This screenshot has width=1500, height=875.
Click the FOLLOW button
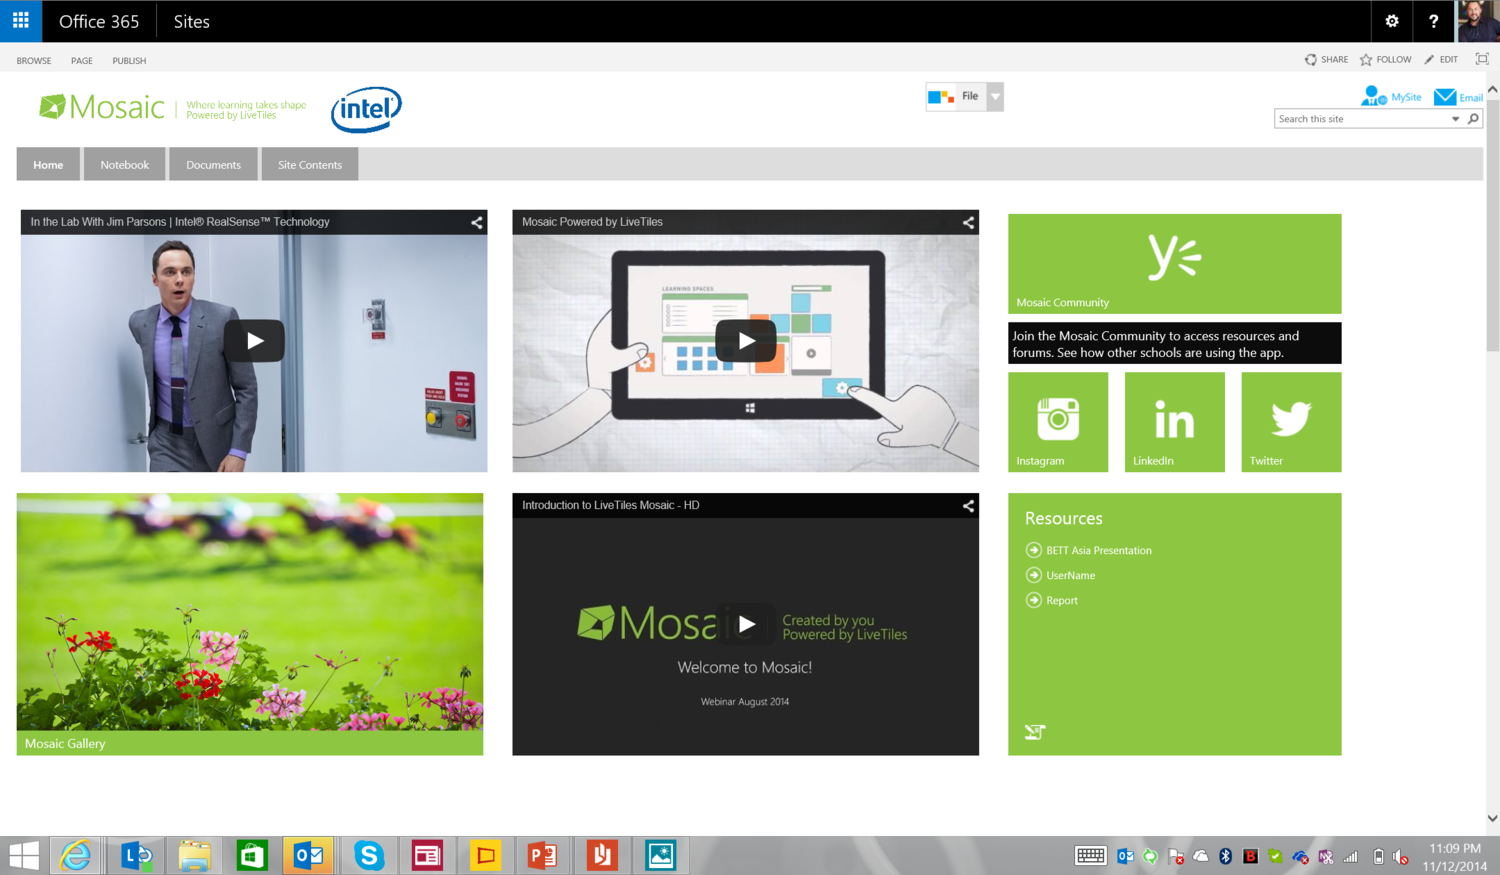coord(1385,59)
